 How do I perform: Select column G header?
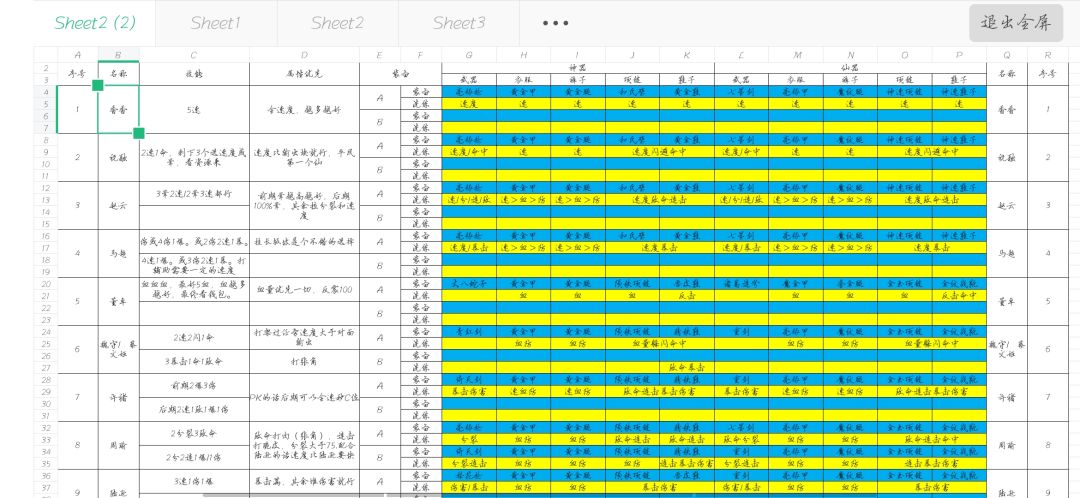[469, 55]
